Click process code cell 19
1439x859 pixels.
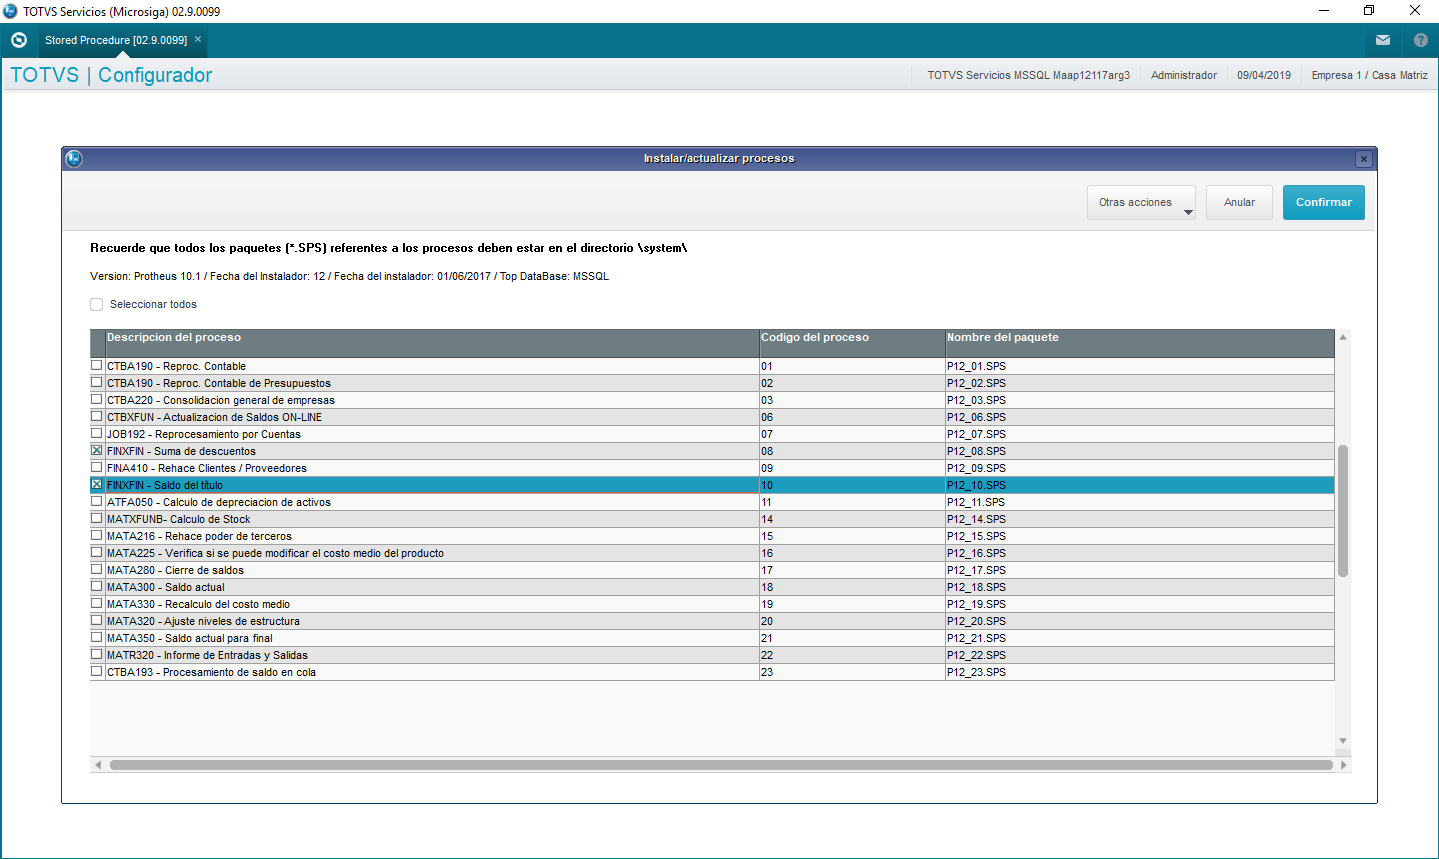coord(852,604)
